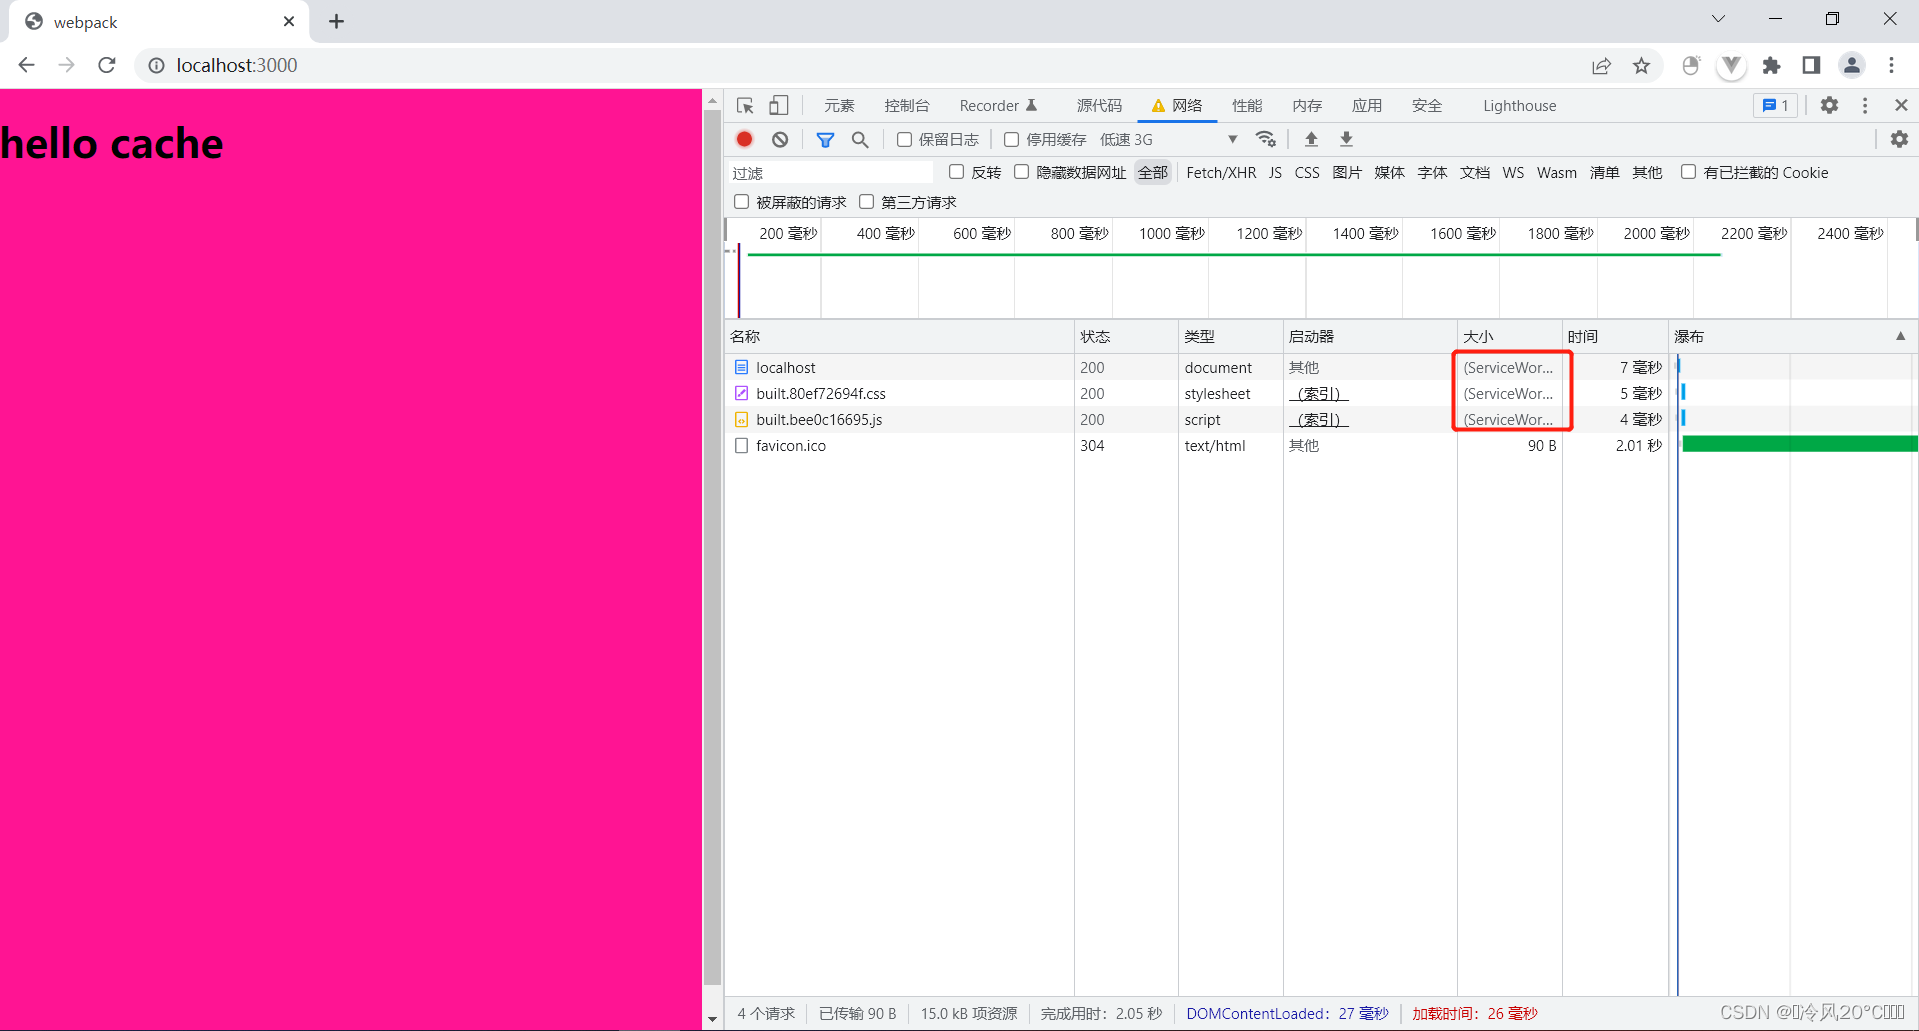Open DevTools more options menu
The width and height of the screenshot is (1919, 1031).
click(x=1864, y=105)
